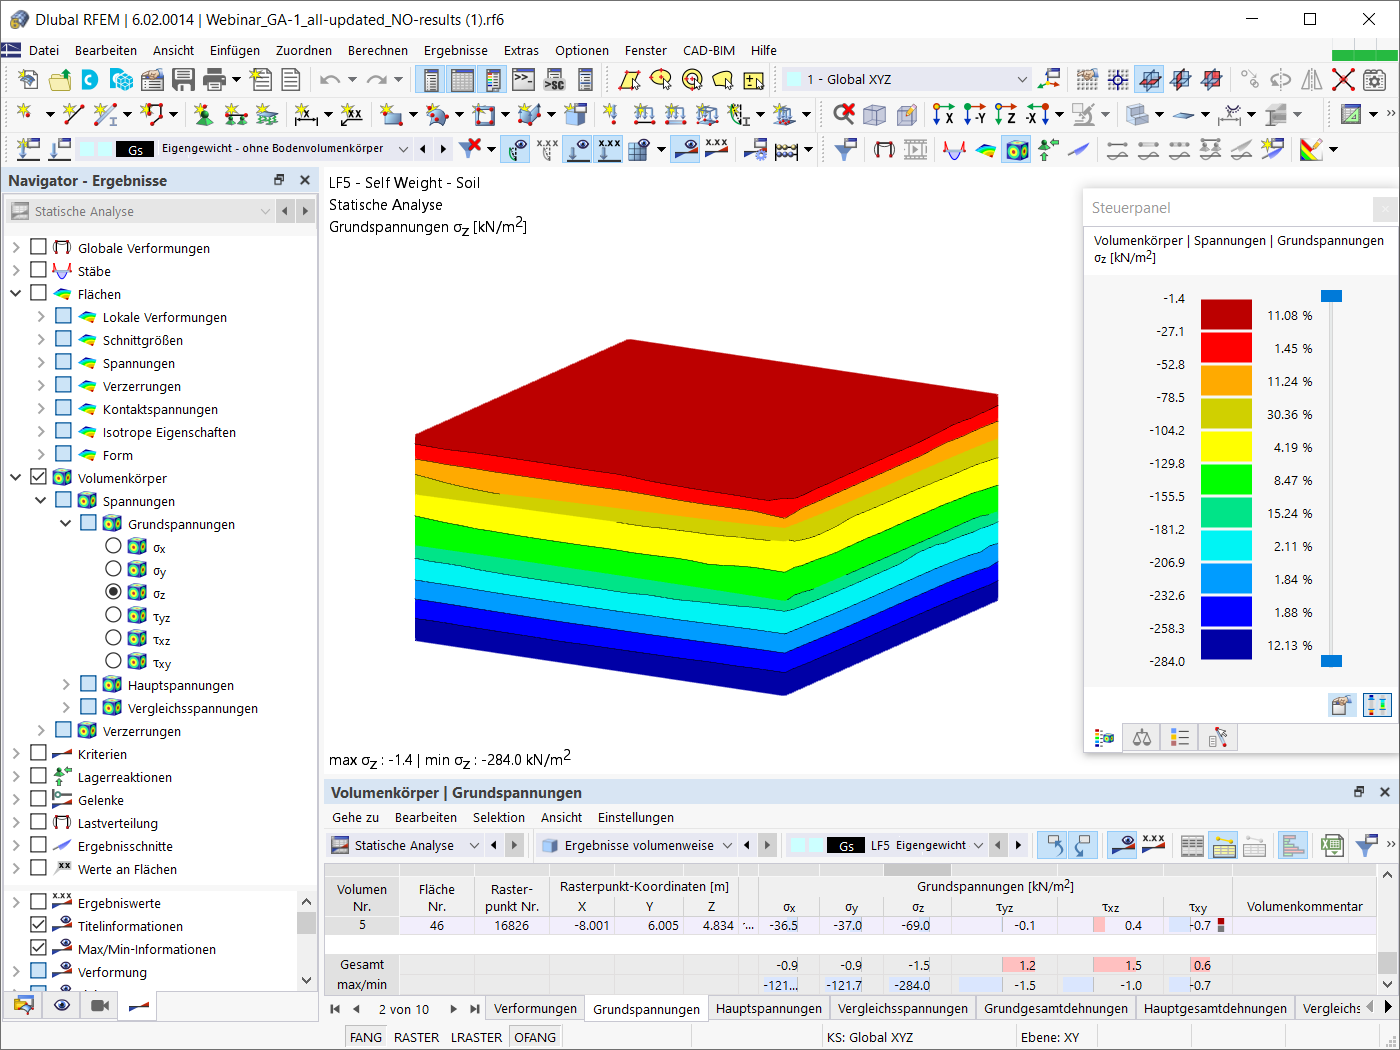
Task: Click the new line icon
Action: pyautogui.click(x=73, y=115)
